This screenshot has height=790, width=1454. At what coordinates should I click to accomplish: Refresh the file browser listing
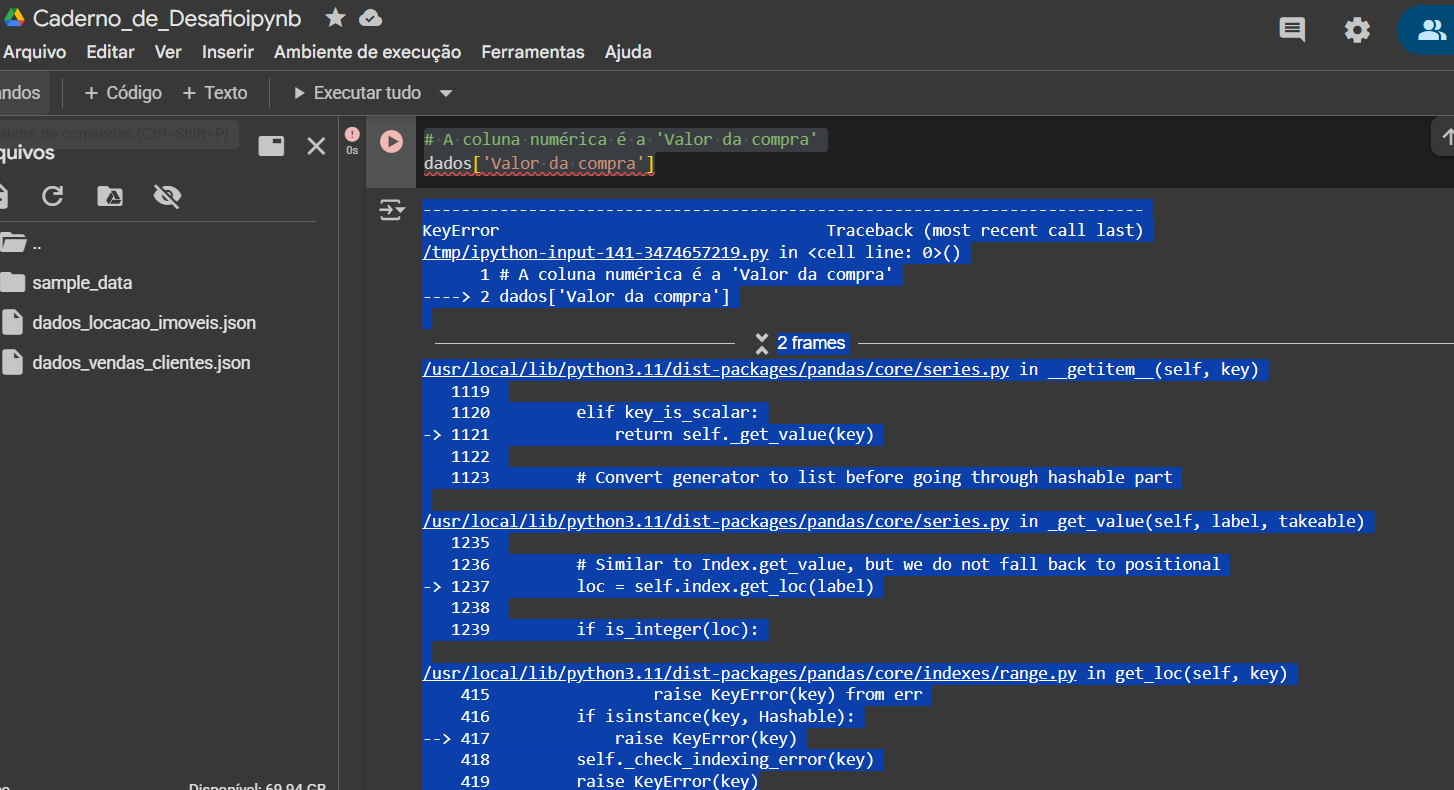(x=53, y=196)
